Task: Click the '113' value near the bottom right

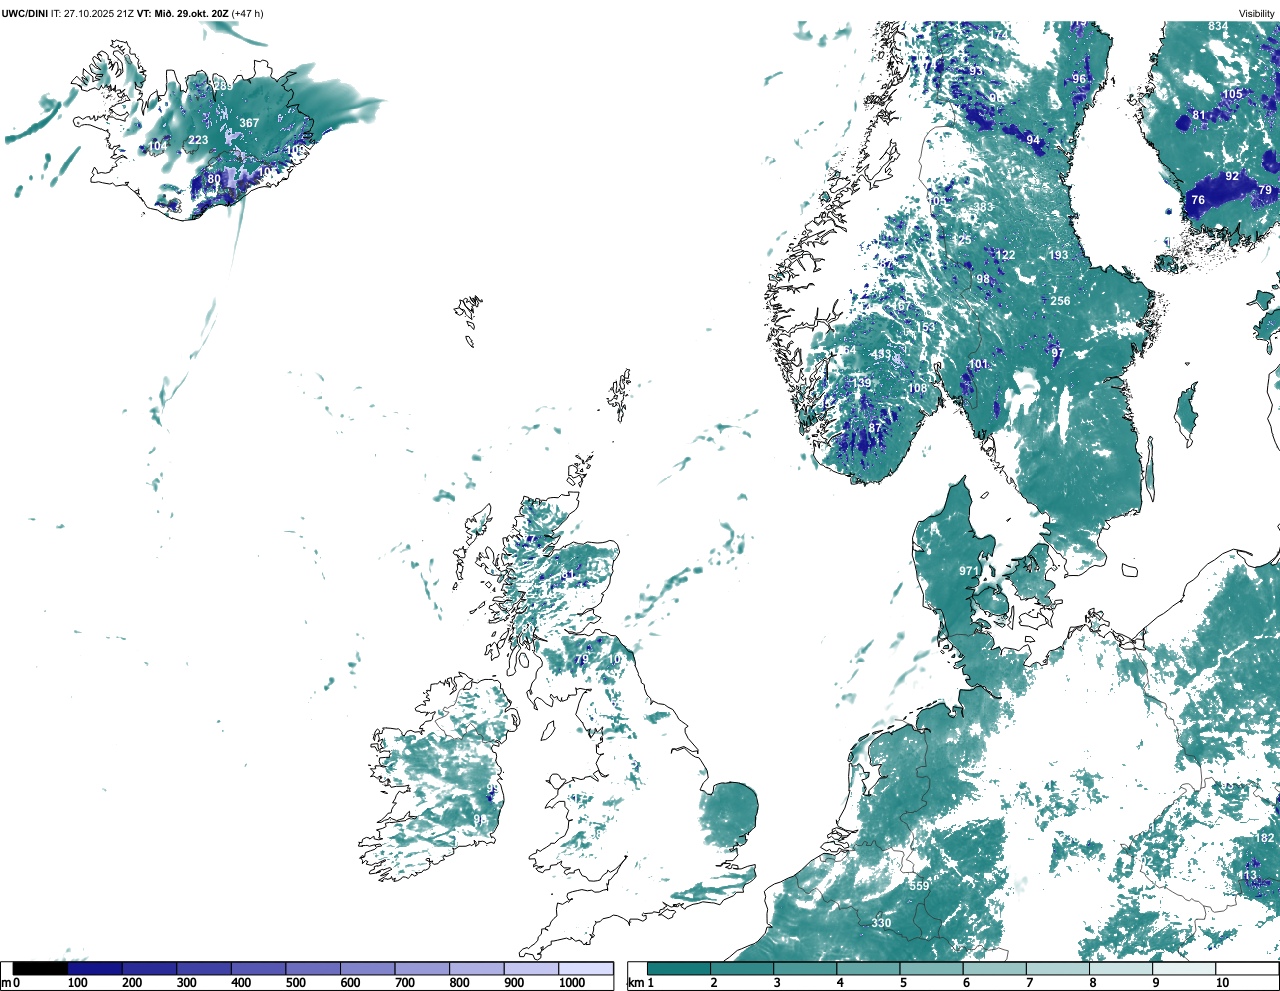Action: 1249,876
